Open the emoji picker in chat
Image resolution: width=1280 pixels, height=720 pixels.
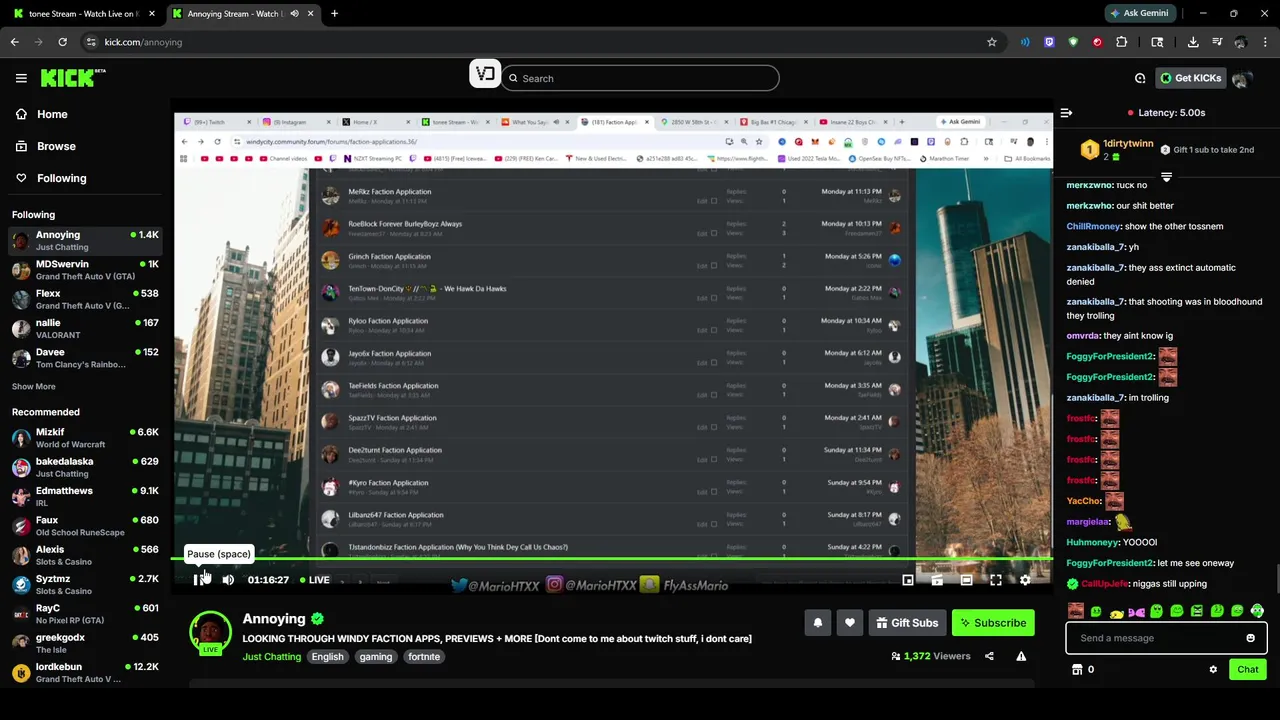coord(1250,638)
